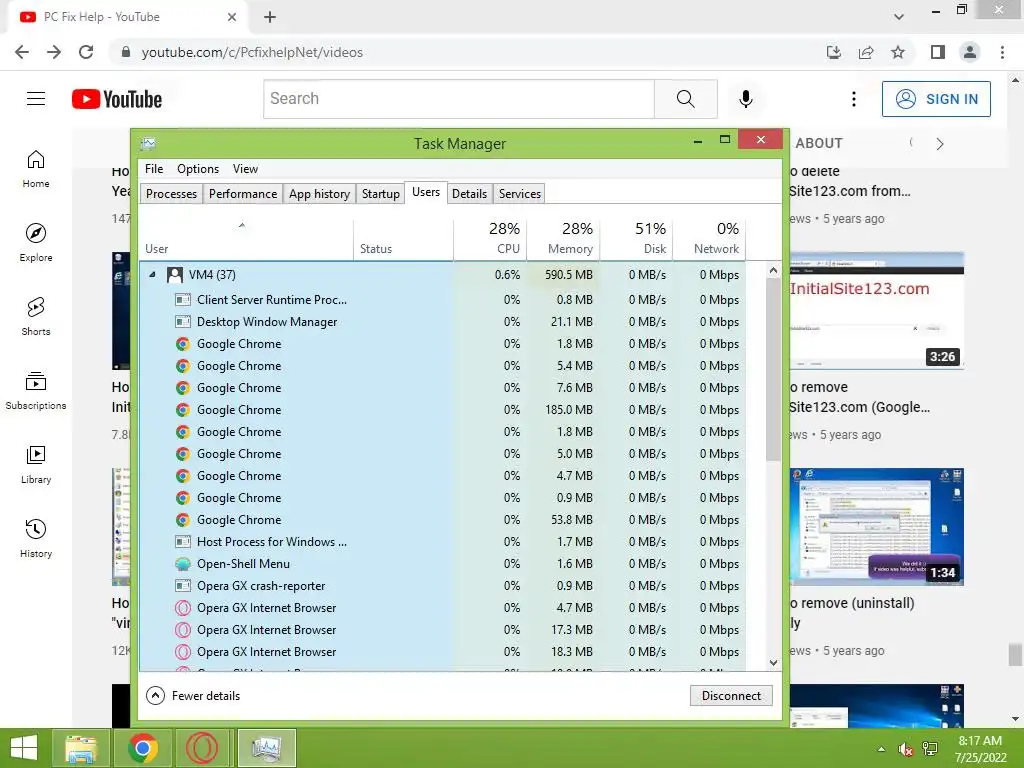Open Shorts in YouTube sidebar
The width and height of the screenshot is (1024, 768).
tap(36, 317)
